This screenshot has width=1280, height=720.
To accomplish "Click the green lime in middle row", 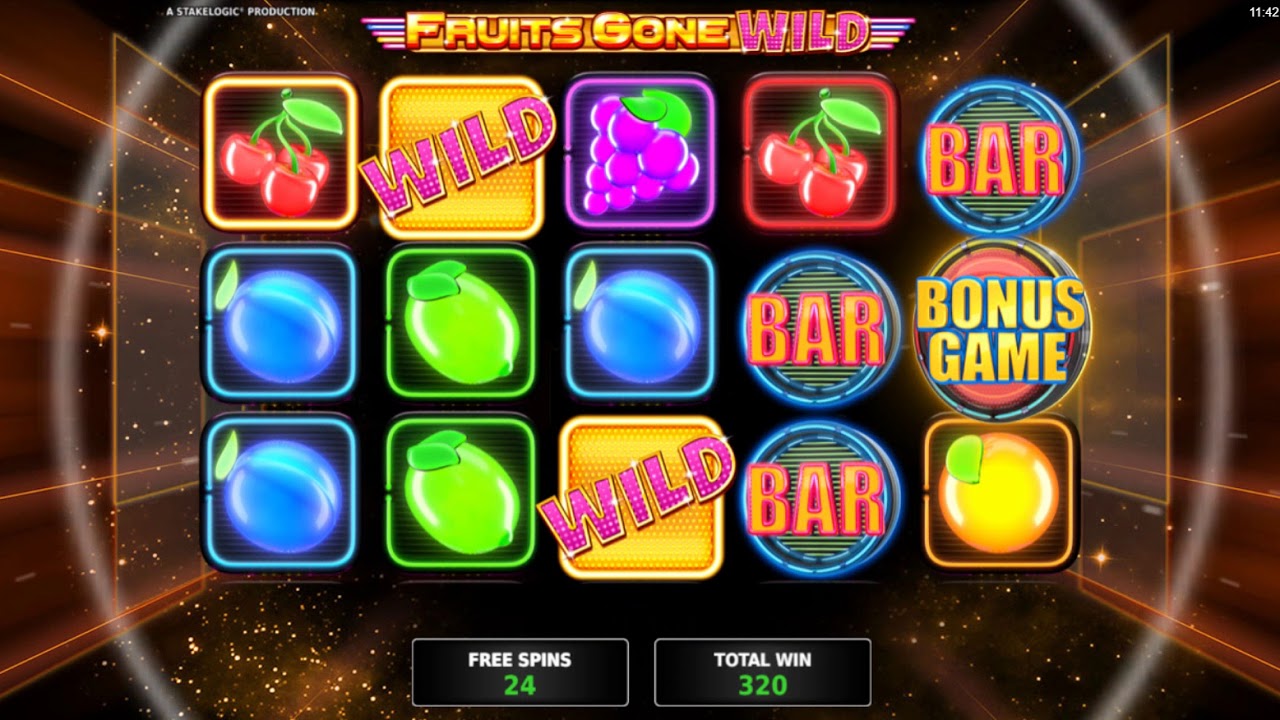I will pyautogui.click(x=461, y=323).
